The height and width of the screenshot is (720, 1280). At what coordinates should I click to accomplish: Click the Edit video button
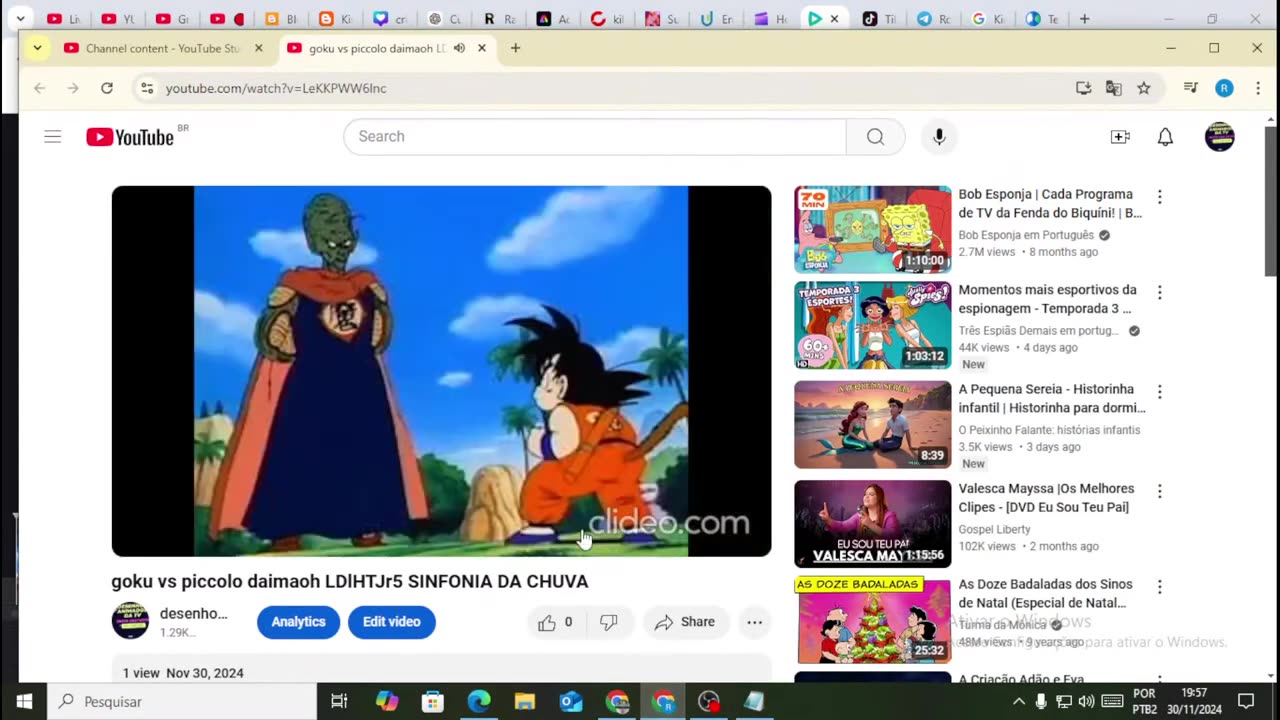tap(391, 622)
